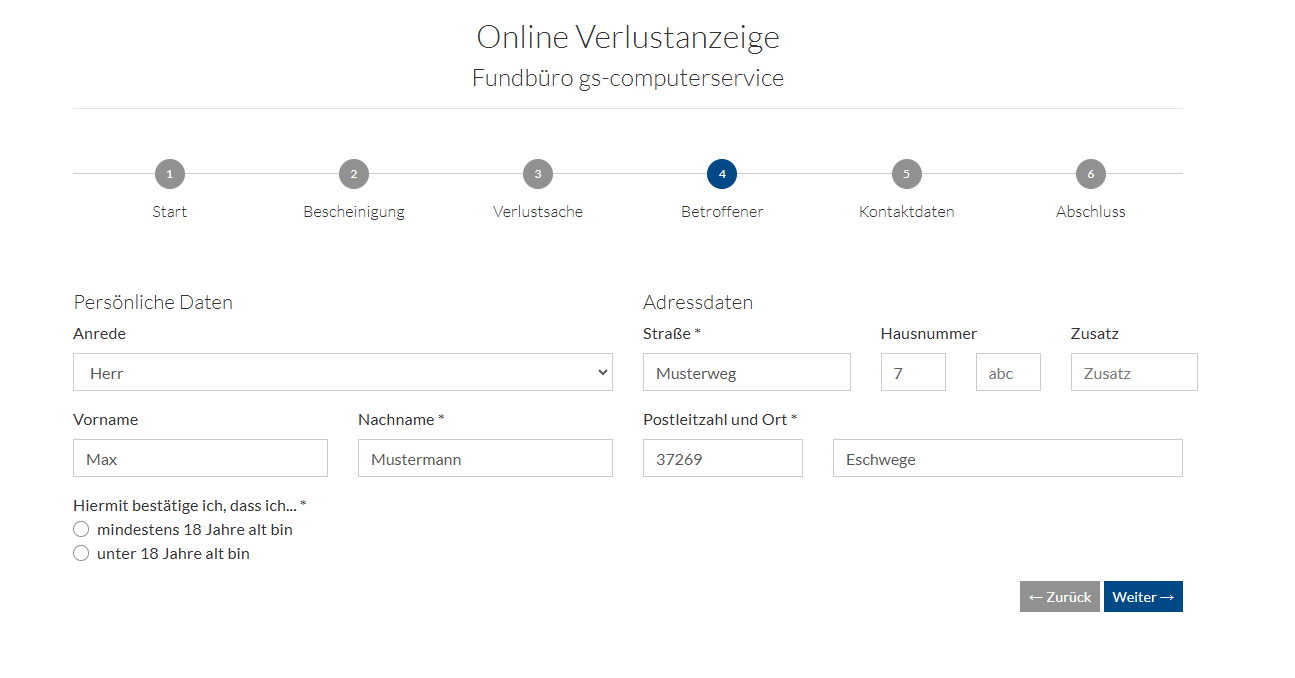This screenshot has width=1295, height=678.
Task: Click step 1 Start circle
Action: (170, 174)
